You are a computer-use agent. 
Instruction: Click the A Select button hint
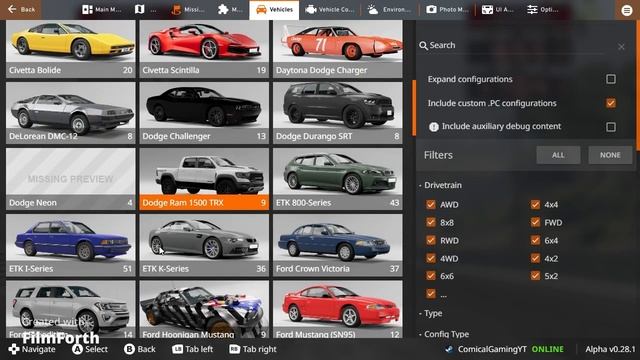pyautogui.click(x=90, y=349)
